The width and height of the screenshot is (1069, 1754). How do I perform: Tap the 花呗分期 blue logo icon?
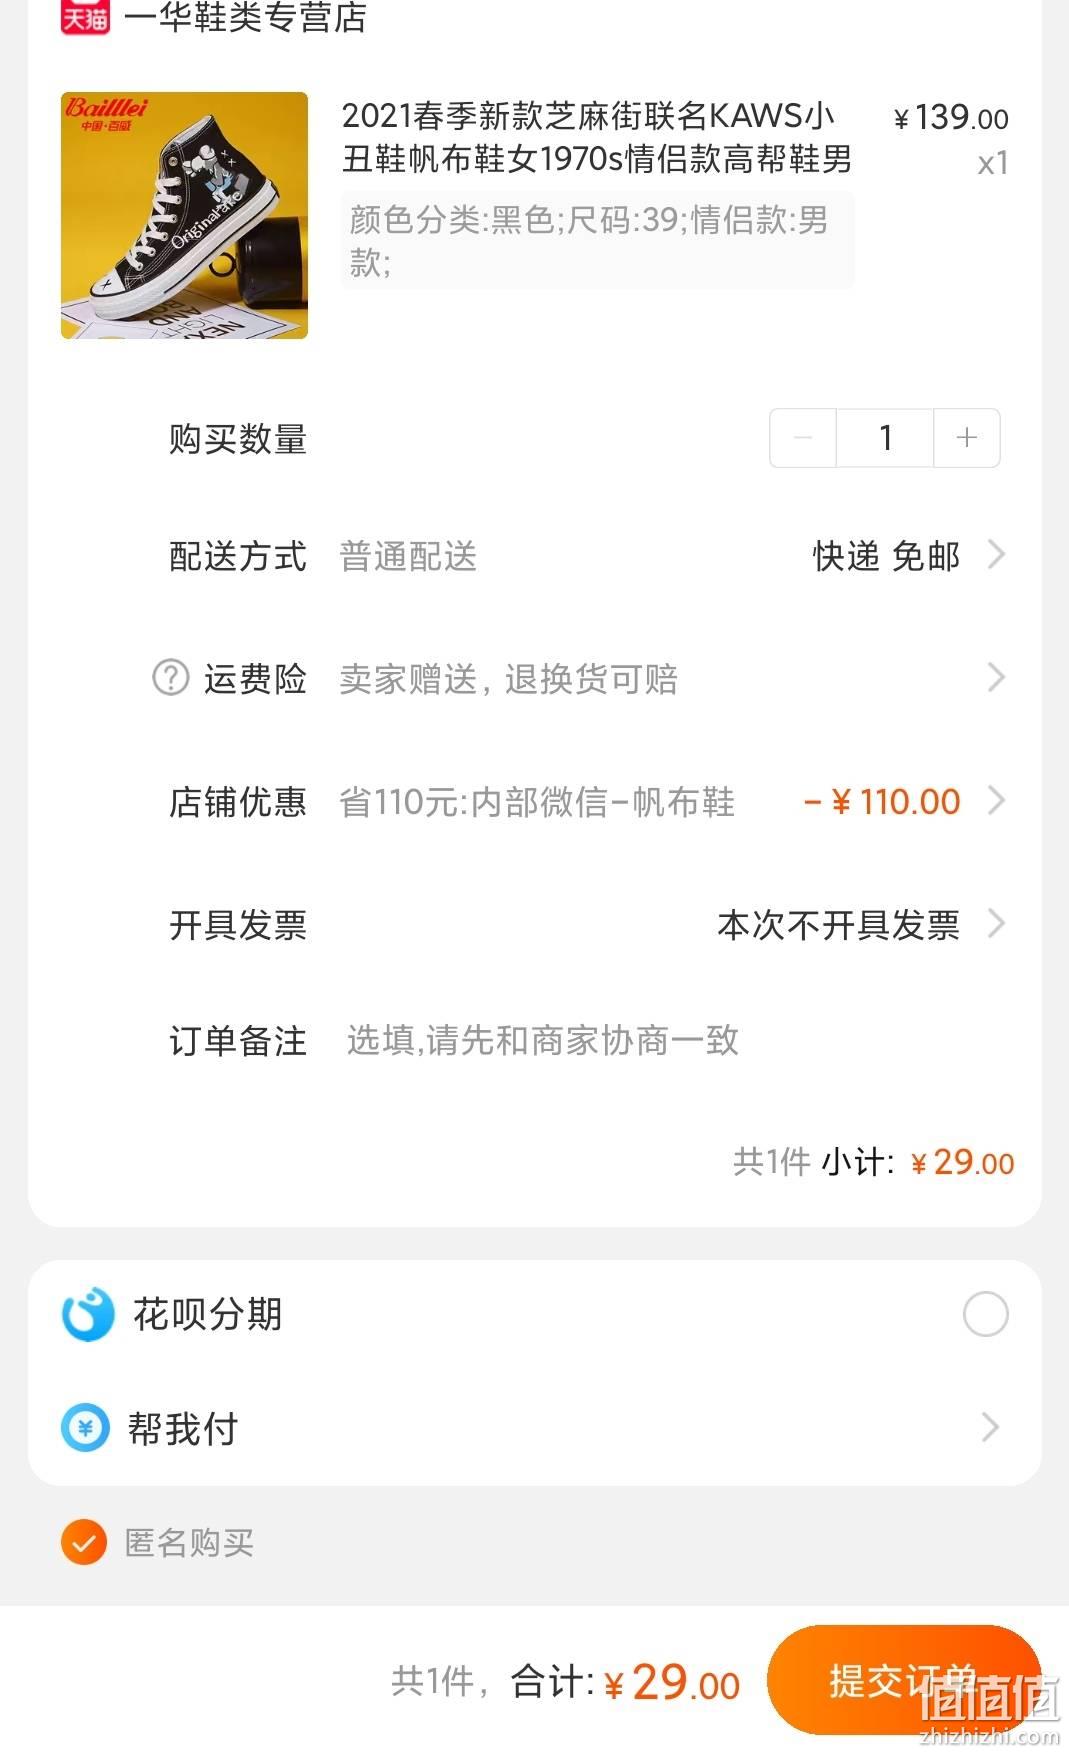88,1314
